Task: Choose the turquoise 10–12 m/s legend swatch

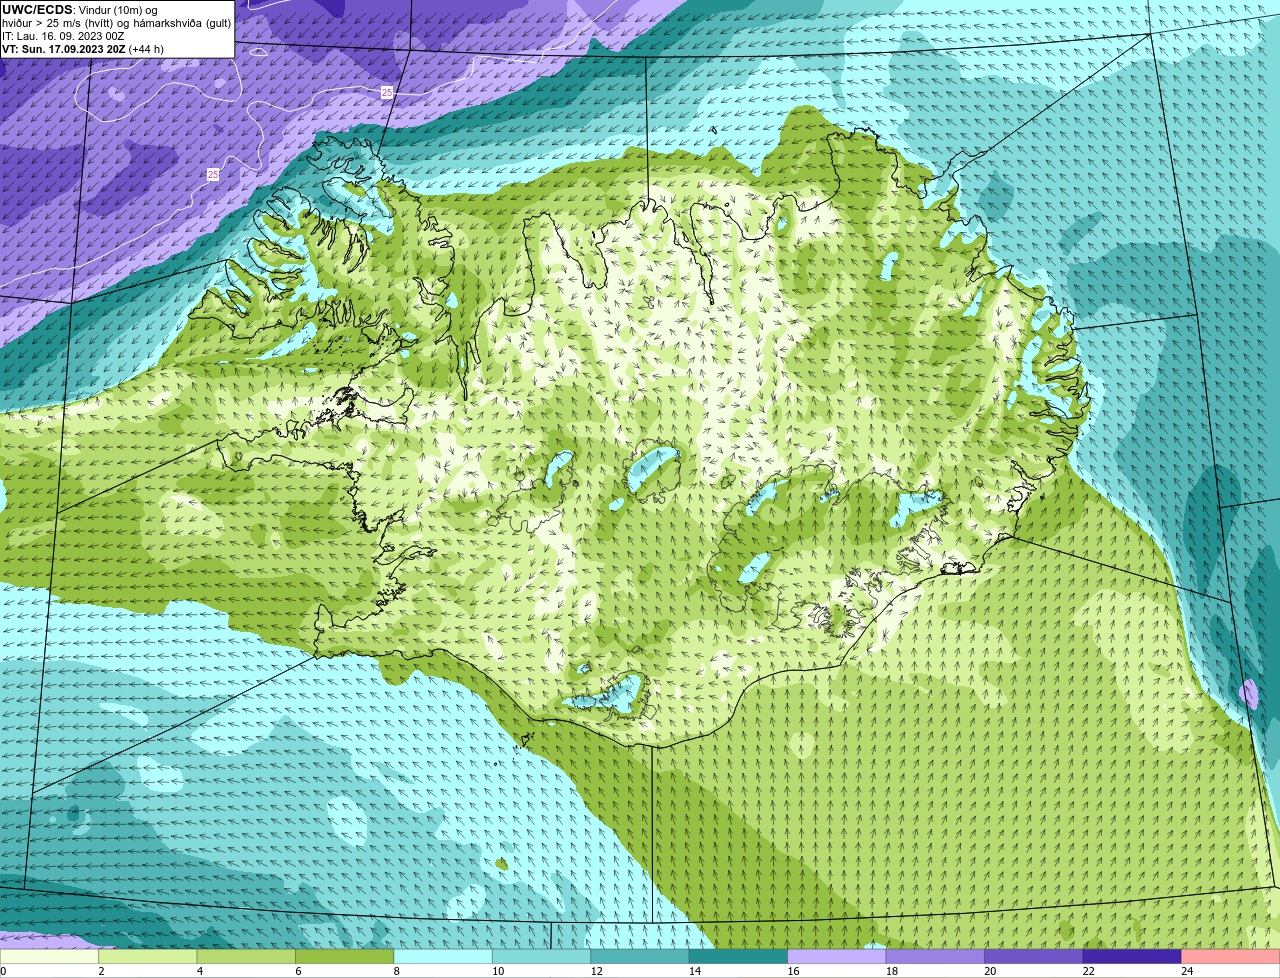Action: tap(542, 956)
